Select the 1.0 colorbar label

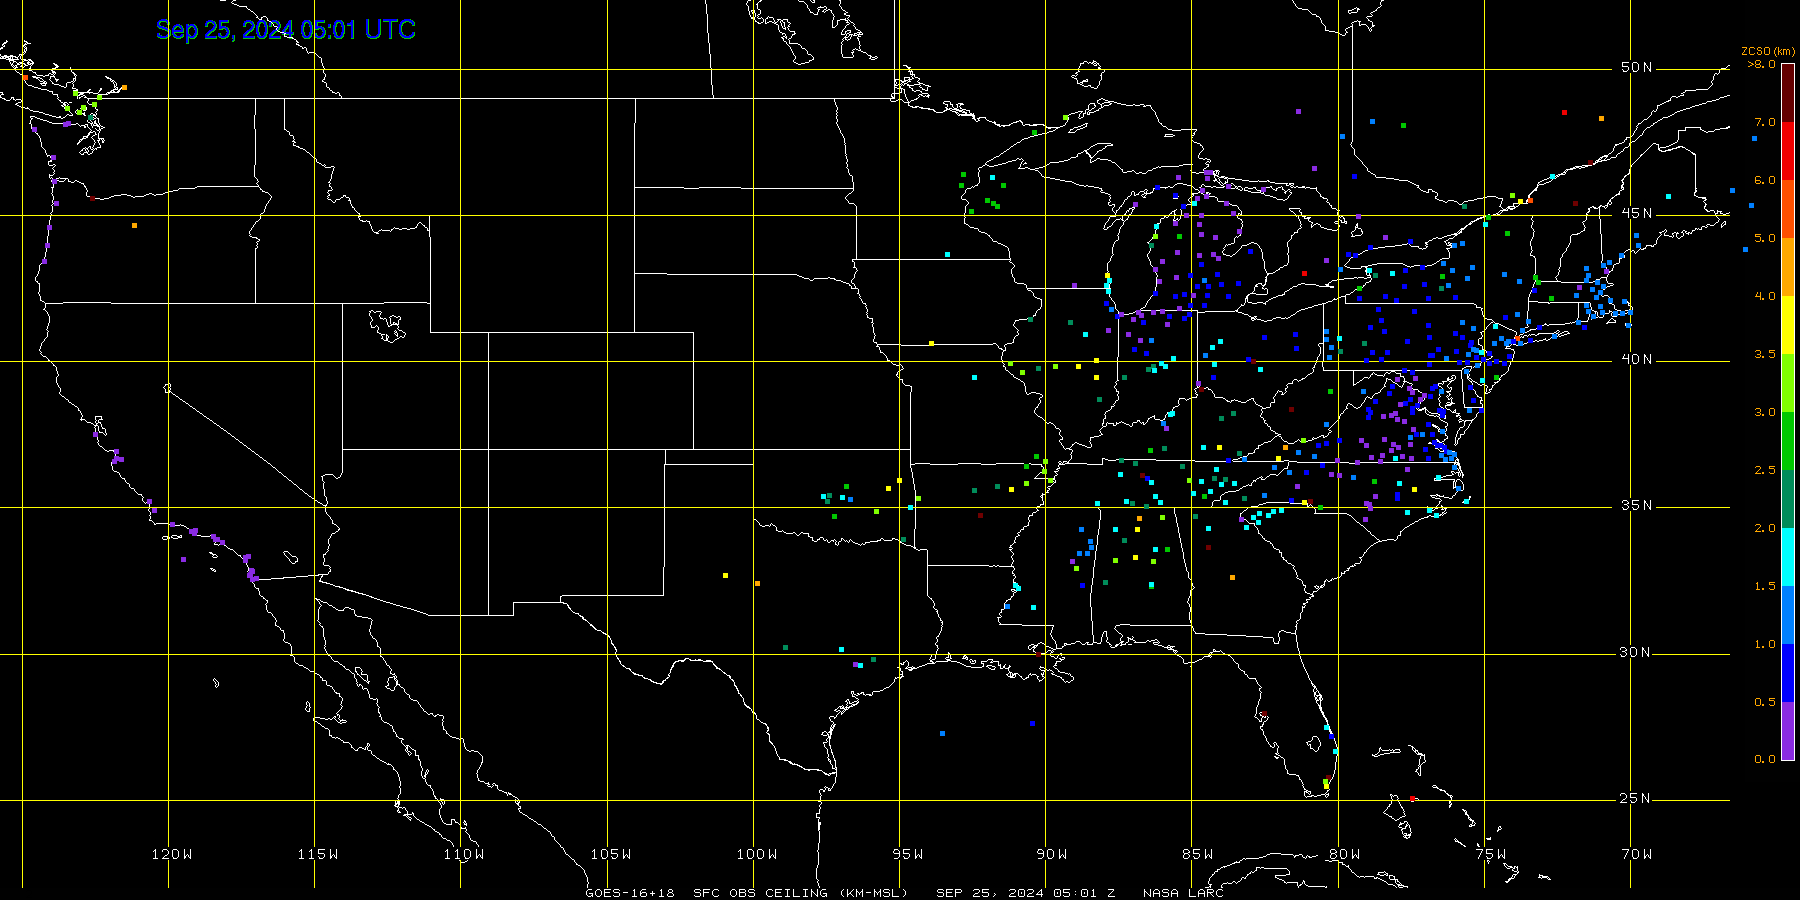click(1765, 644)
